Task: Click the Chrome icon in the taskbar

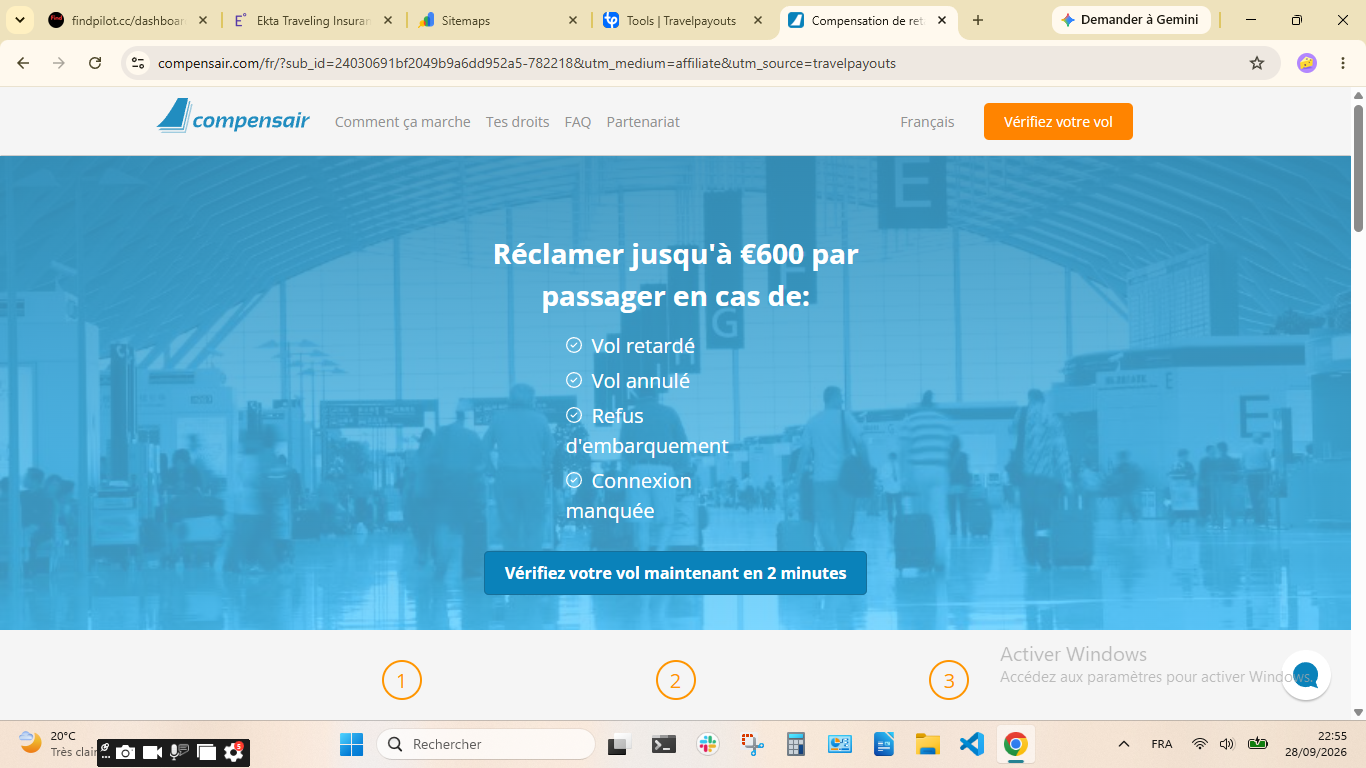Action: [1015, 744]
